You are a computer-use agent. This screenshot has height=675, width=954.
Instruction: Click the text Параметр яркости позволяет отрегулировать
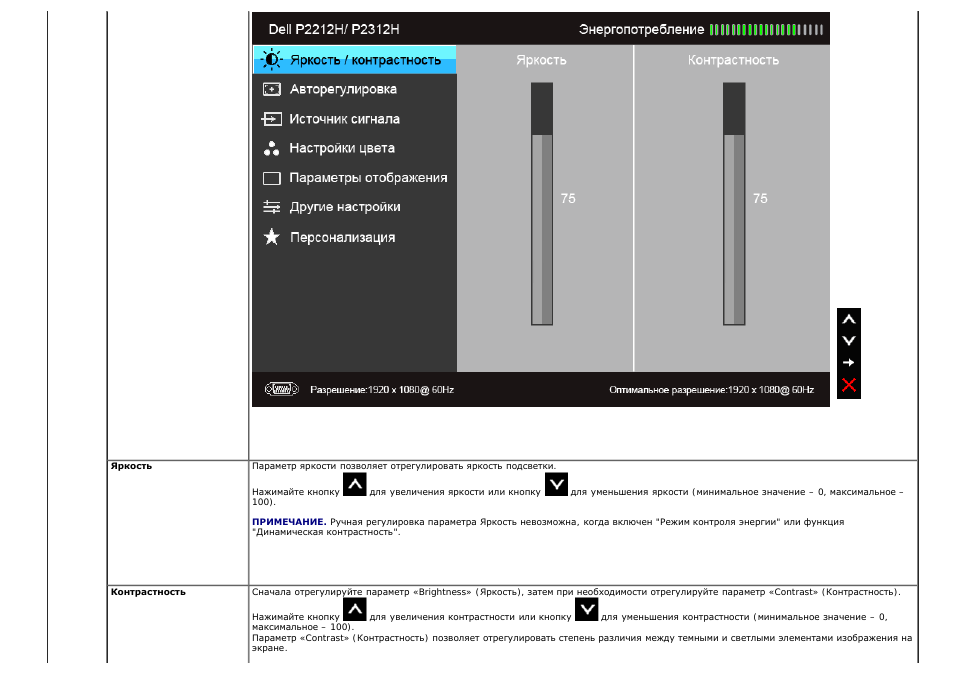(358, 466)
